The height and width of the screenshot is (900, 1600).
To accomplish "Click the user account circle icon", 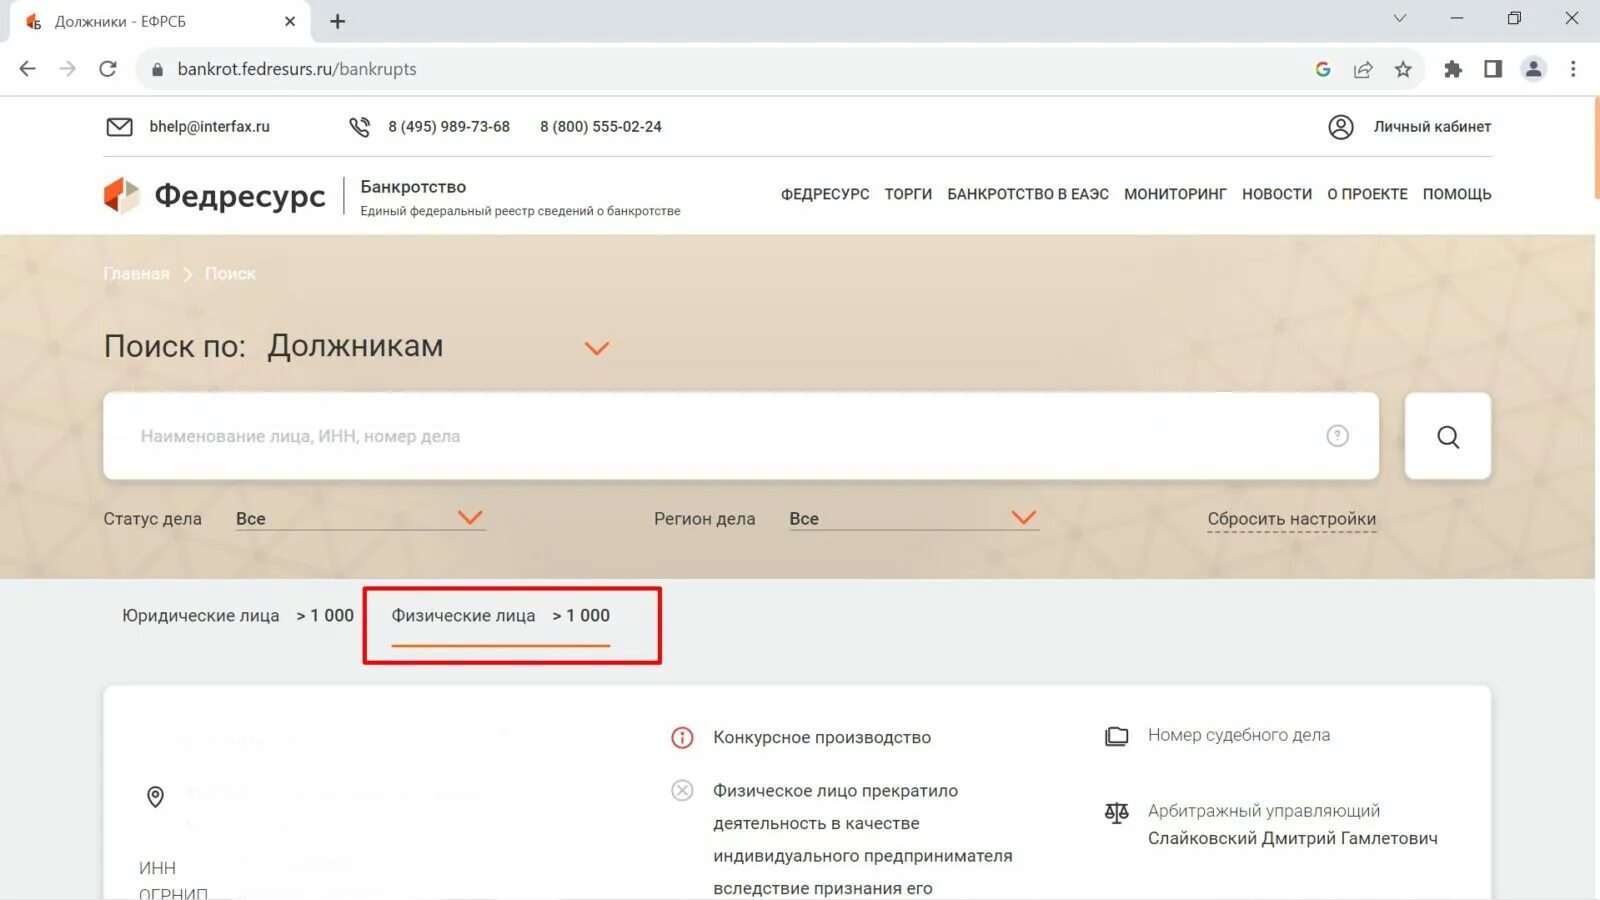I will pyautogui.click(x=1341, y=127).
